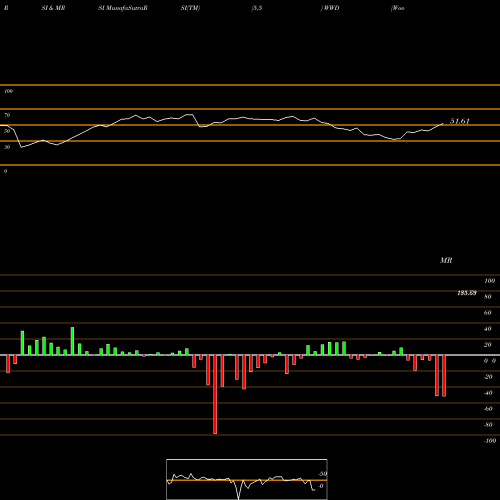Click the -100 axis label in the MR chart
The image size is (500, 500).
tap(490, 441)
